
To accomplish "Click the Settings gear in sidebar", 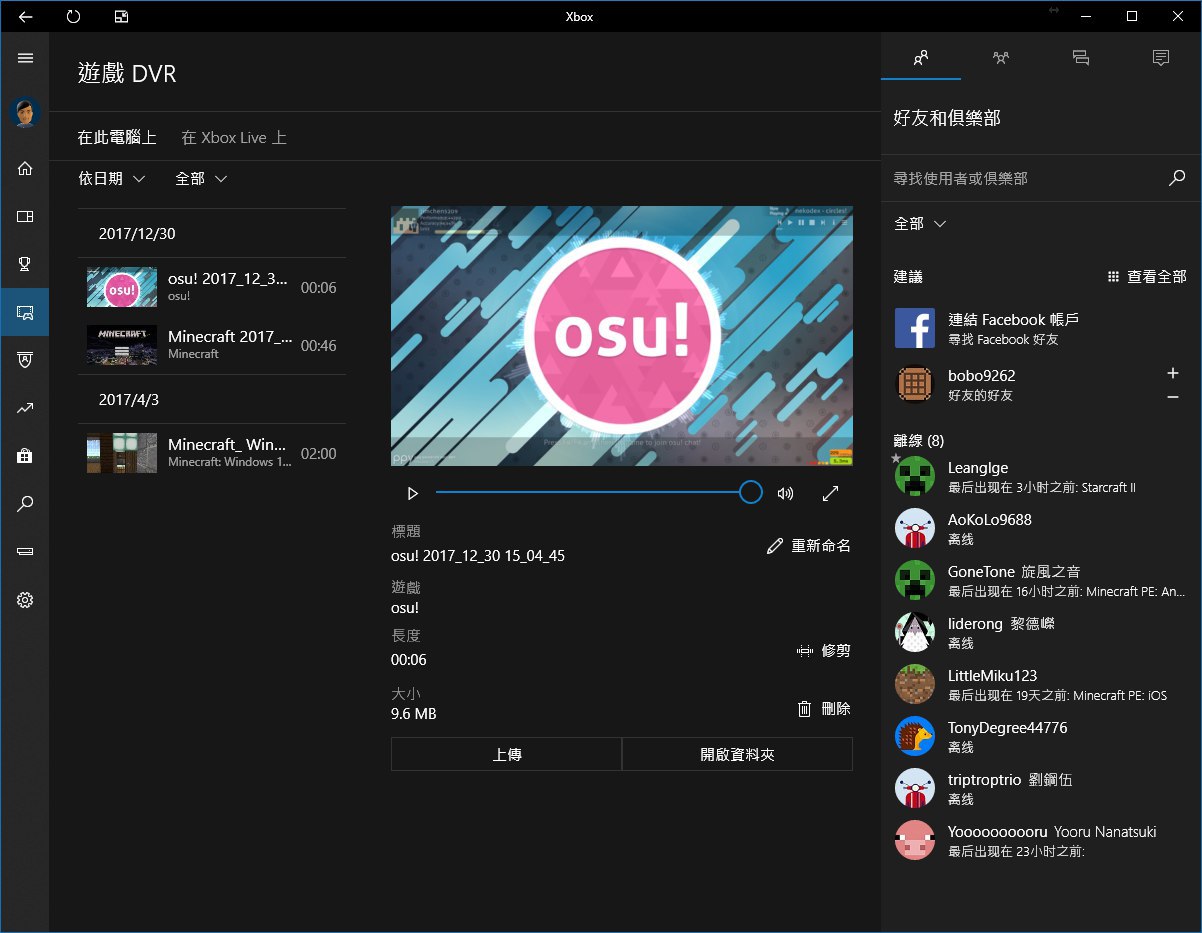I will (25, 600).
